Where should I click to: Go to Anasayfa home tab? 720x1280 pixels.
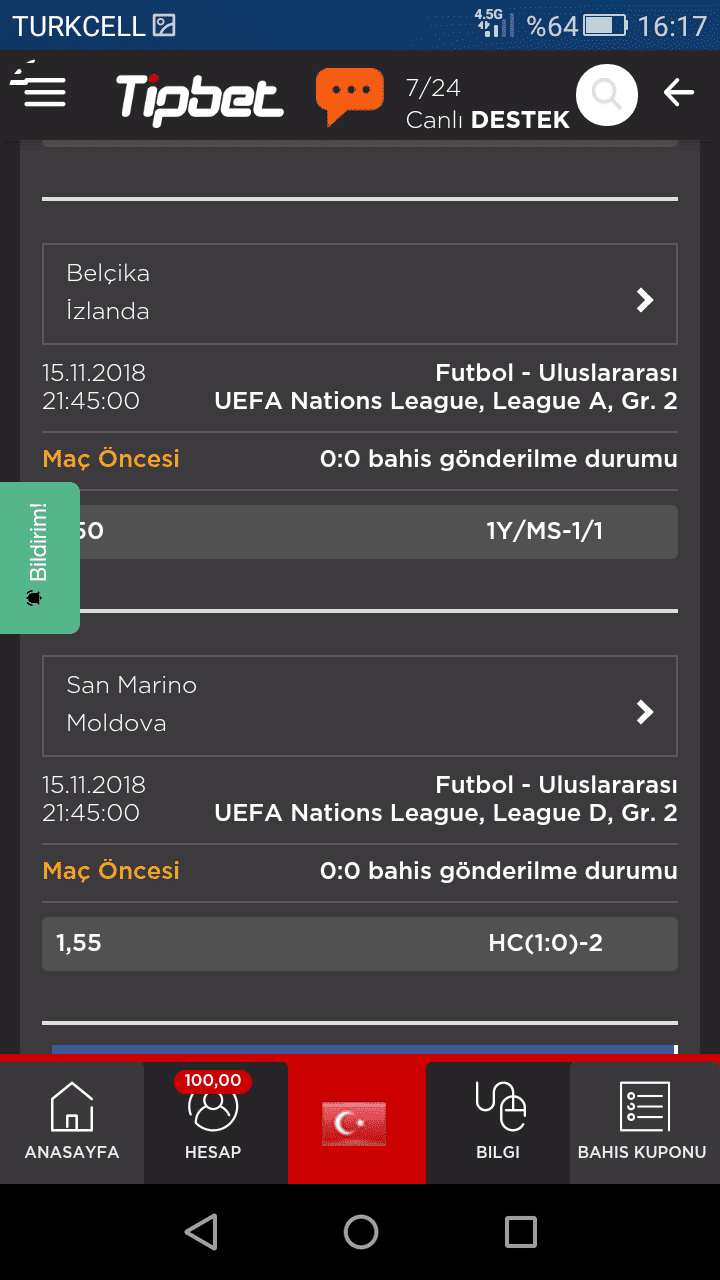(x=72, y=1122)
